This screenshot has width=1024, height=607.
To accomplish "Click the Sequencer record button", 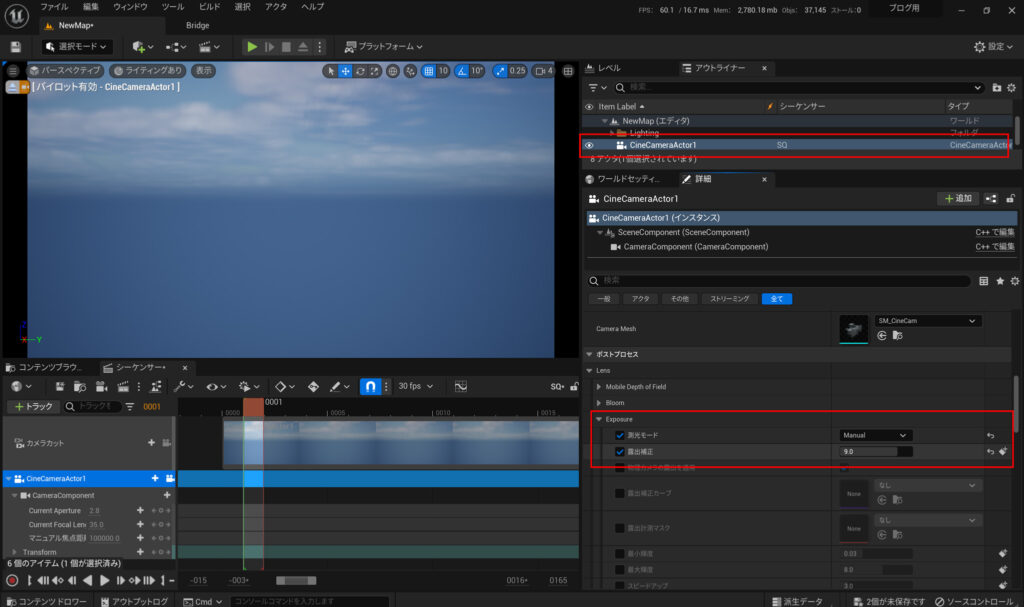I will tap(12, 580).
